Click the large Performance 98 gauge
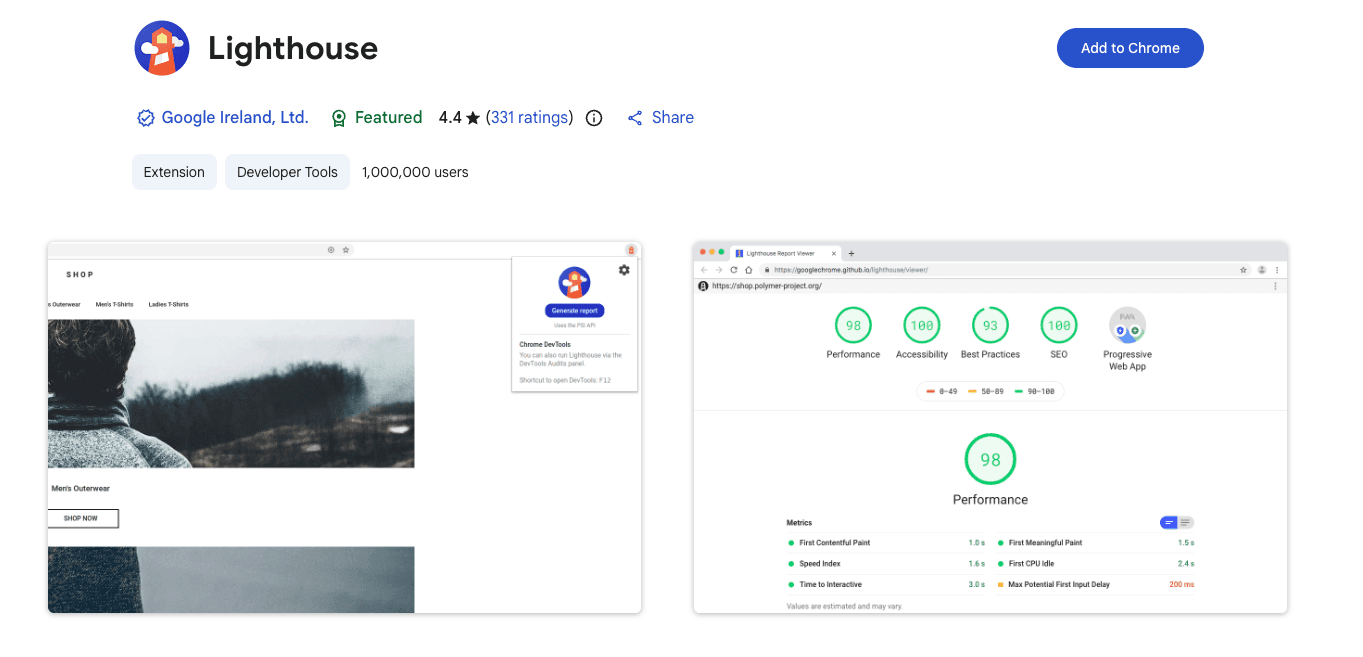This screenshot has width=1363, height=657. [x=990, y=460]
